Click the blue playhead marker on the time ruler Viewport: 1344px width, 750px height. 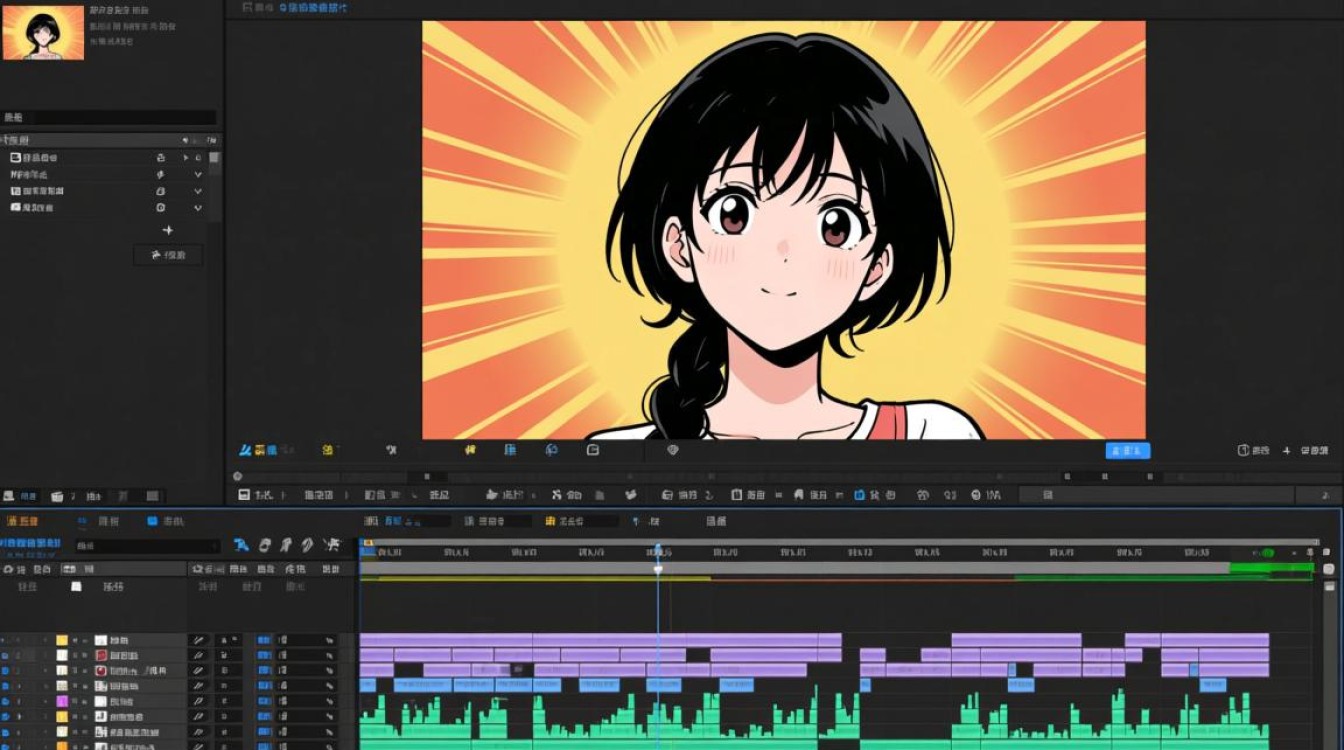(x=658, y=551)
